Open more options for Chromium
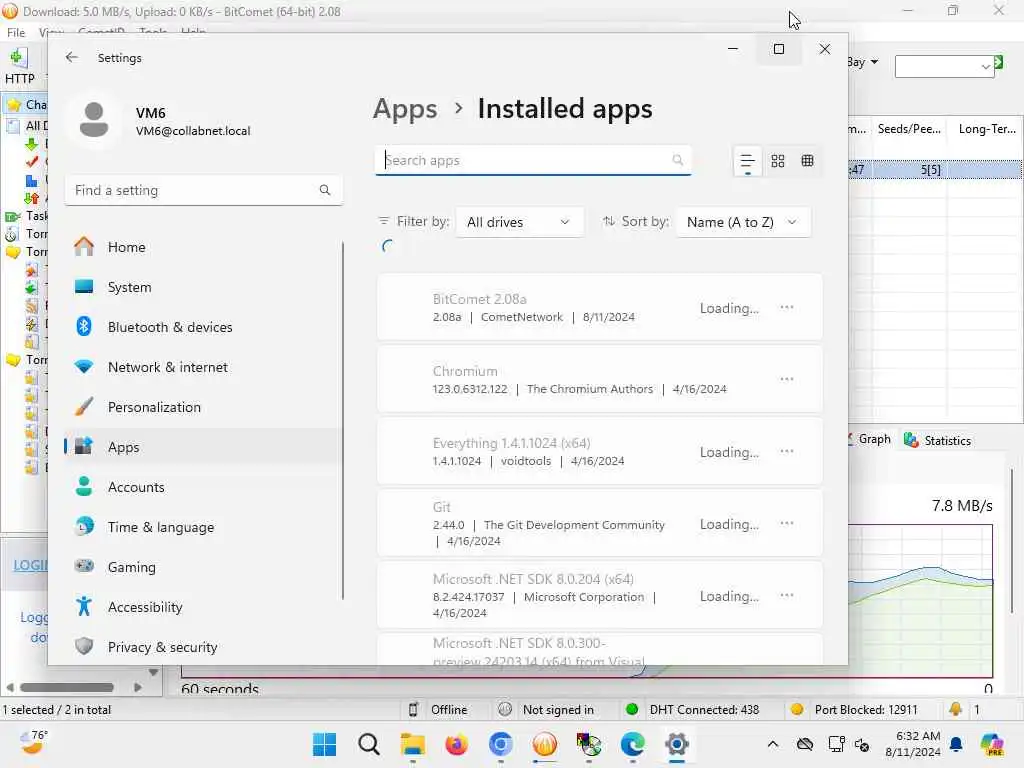 [786, 379]
